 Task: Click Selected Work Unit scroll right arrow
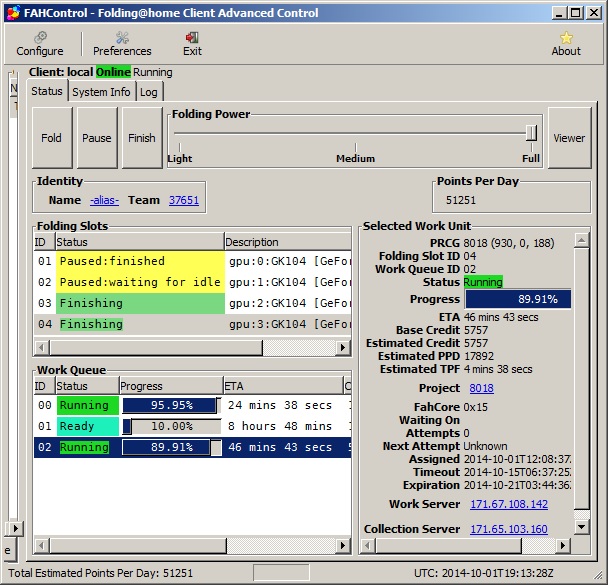click(563, 545)
